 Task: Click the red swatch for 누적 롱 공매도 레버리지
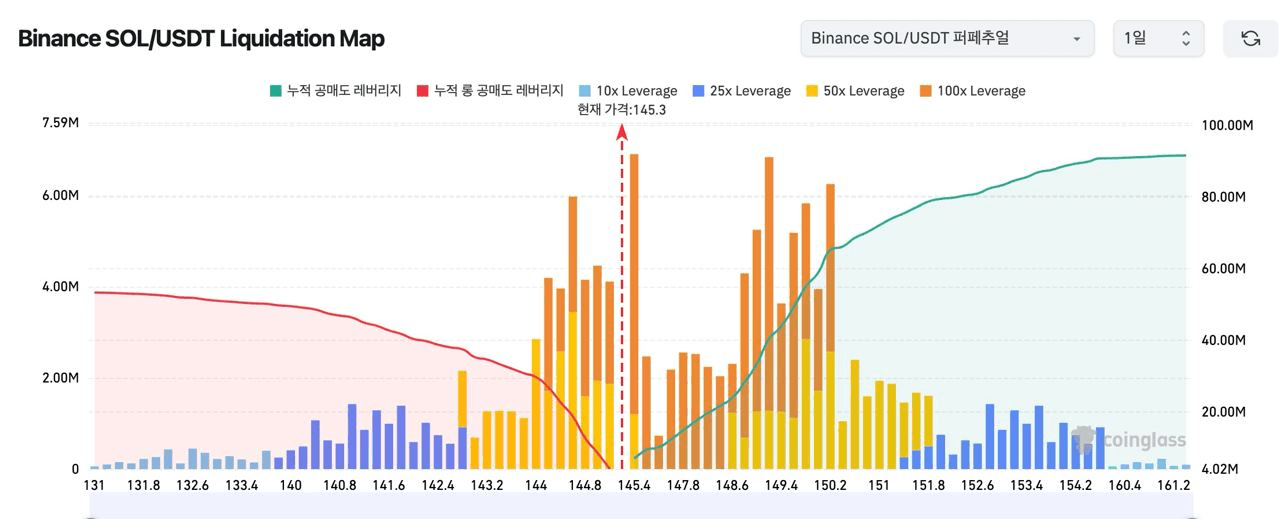(x=422, y=91)
